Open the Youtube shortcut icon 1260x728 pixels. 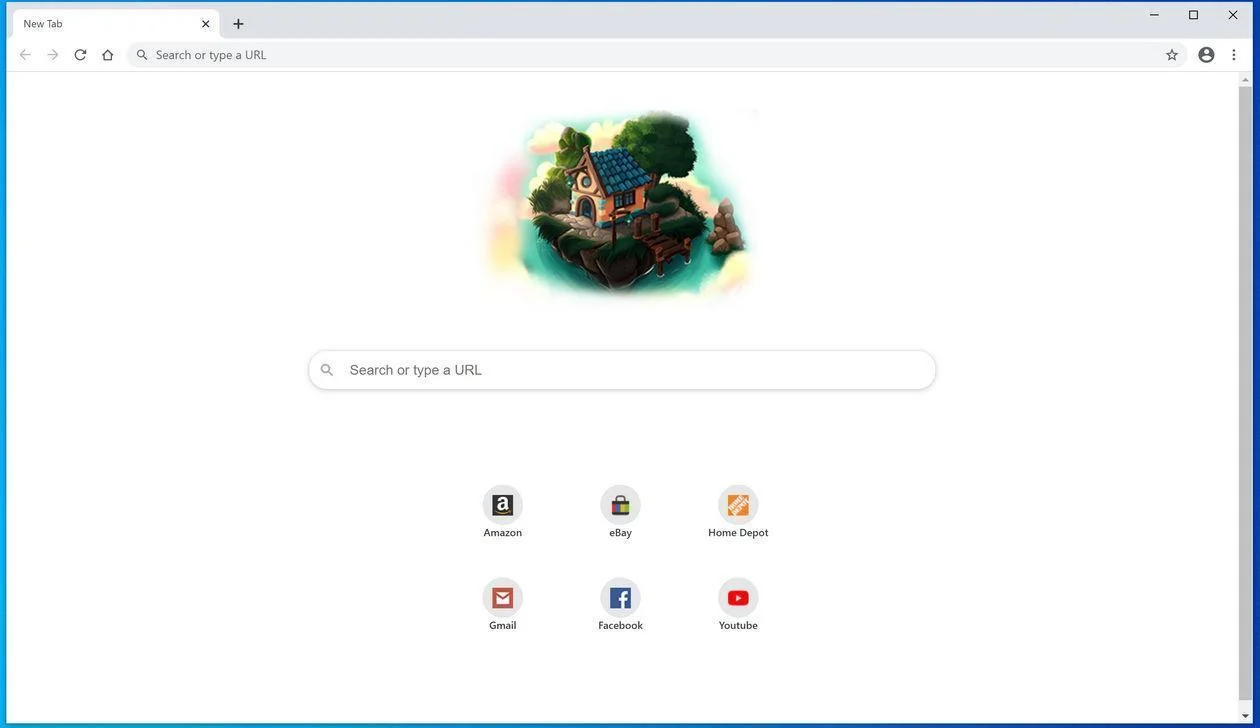point(738,598)
